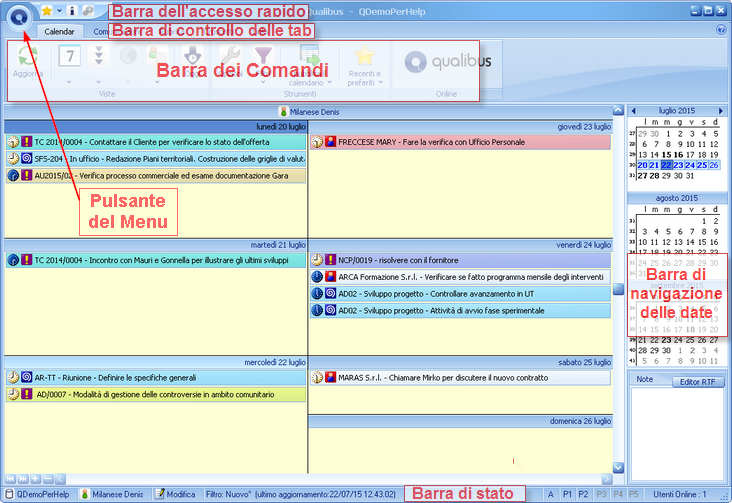This screenshot has width=732, height=503.
Task: Click the spiral icon of 'SFS-204' event
Action: 27,159
